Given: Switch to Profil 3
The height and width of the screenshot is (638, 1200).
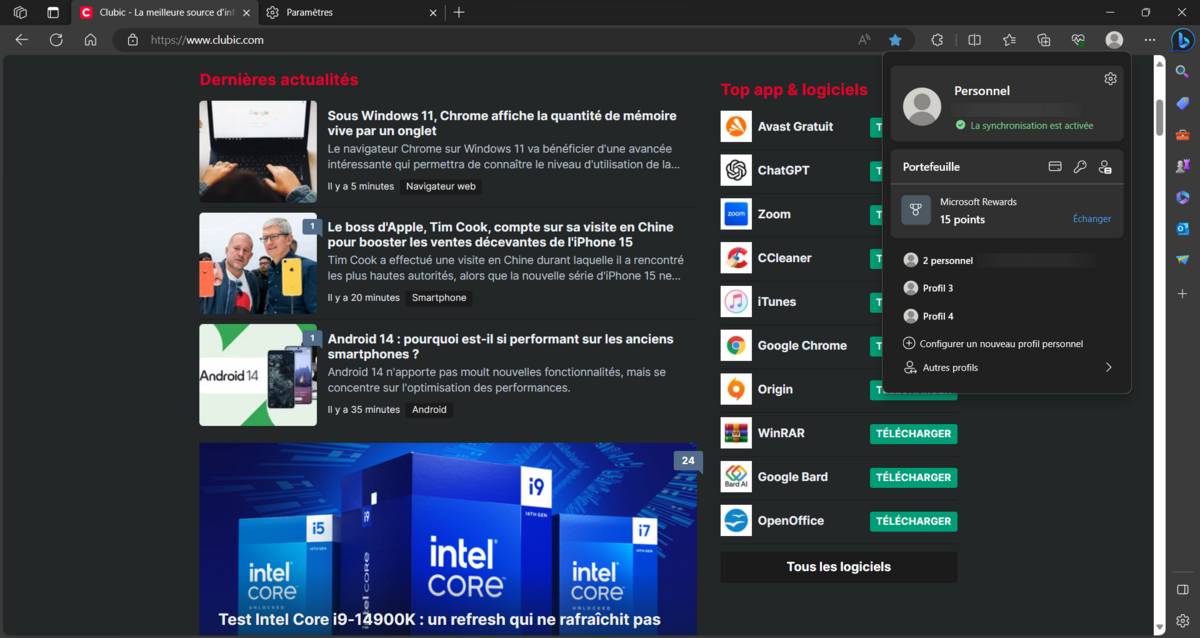Looking at the screenshot, I should pyautogui.click(x=1008, y=288).
